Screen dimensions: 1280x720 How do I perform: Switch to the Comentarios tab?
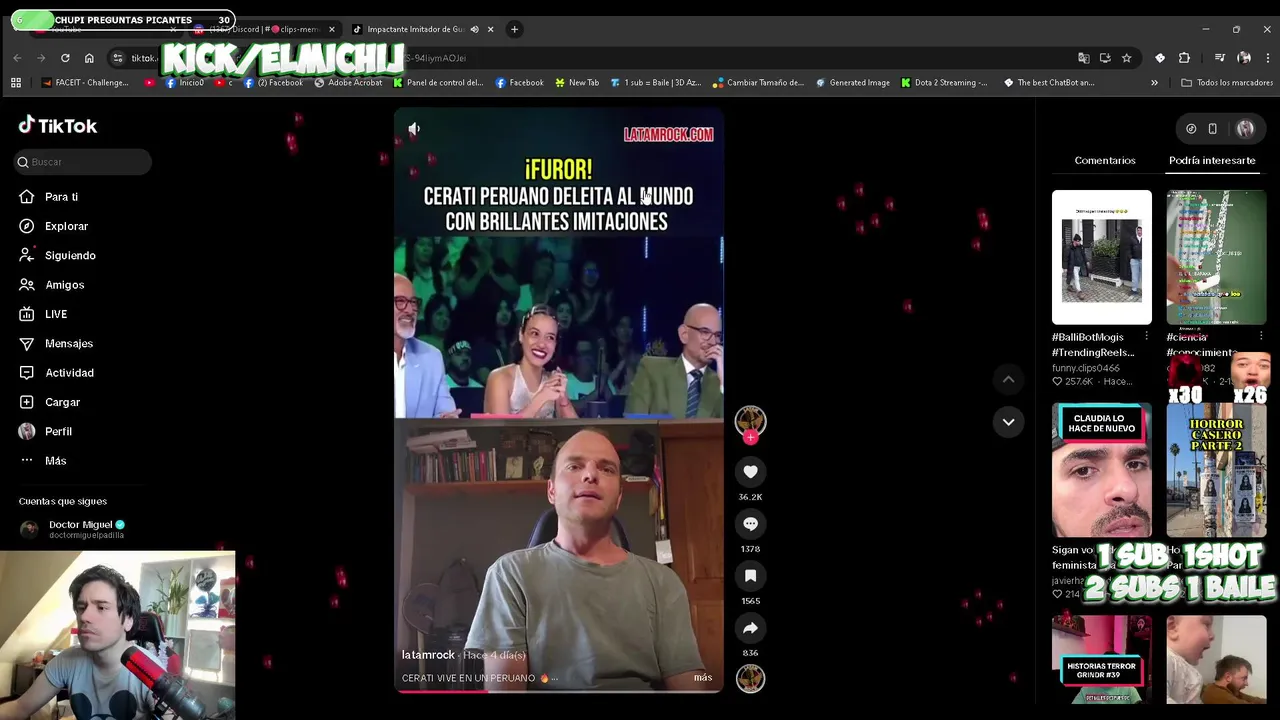[1105, 160]
